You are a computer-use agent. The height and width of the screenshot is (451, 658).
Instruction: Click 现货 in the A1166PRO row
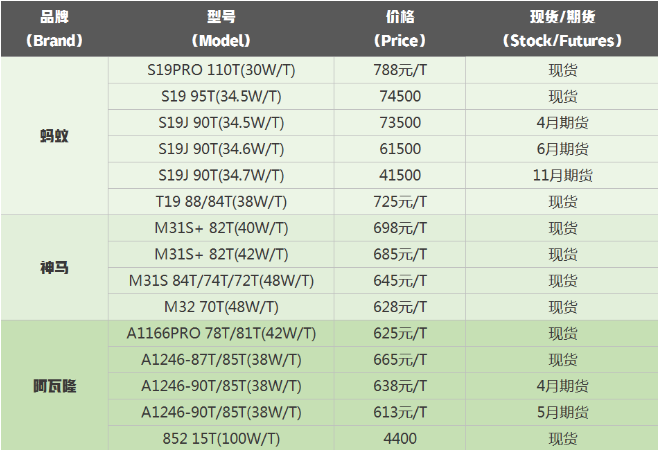562,333
